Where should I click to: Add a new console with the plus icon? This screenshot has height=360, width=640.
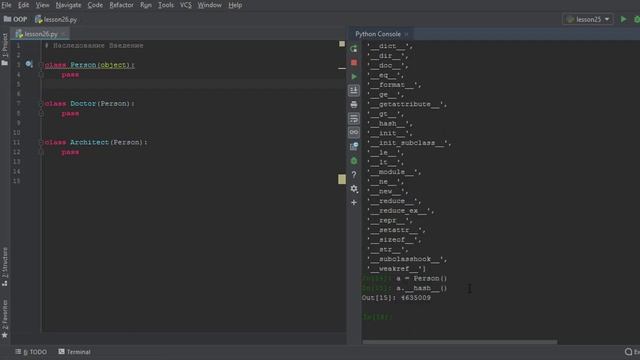click(x=354, y=202)
